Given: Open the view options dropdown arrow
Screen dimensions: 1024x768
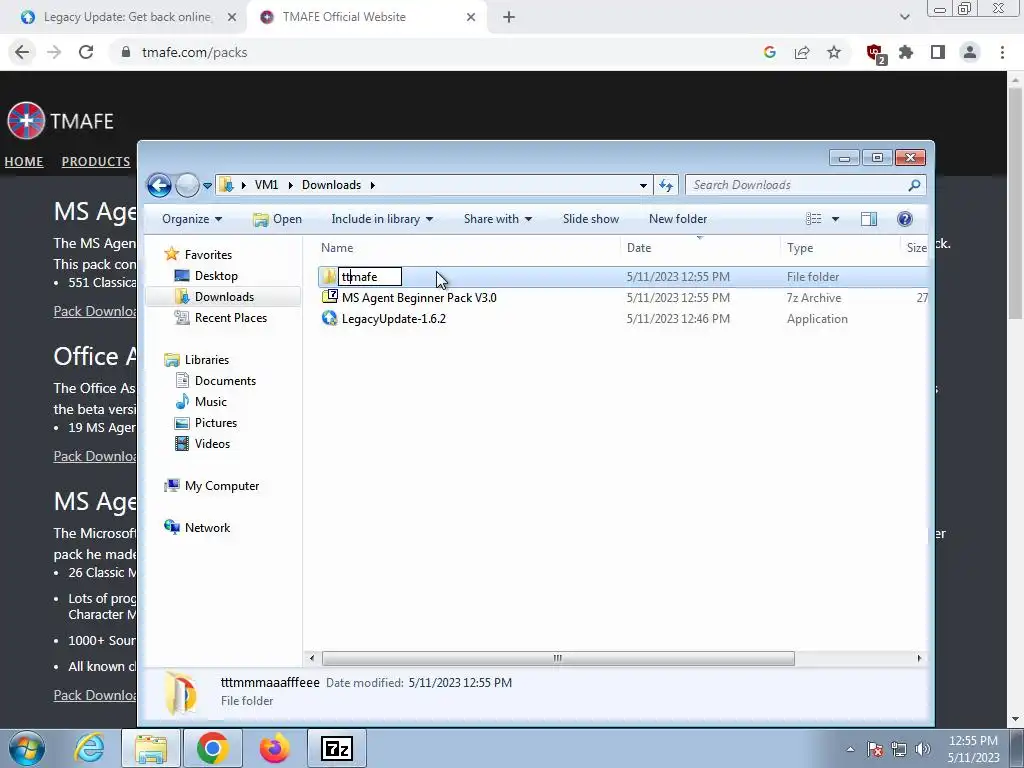Looking at the screenshot, I should (x=835, y=219).
